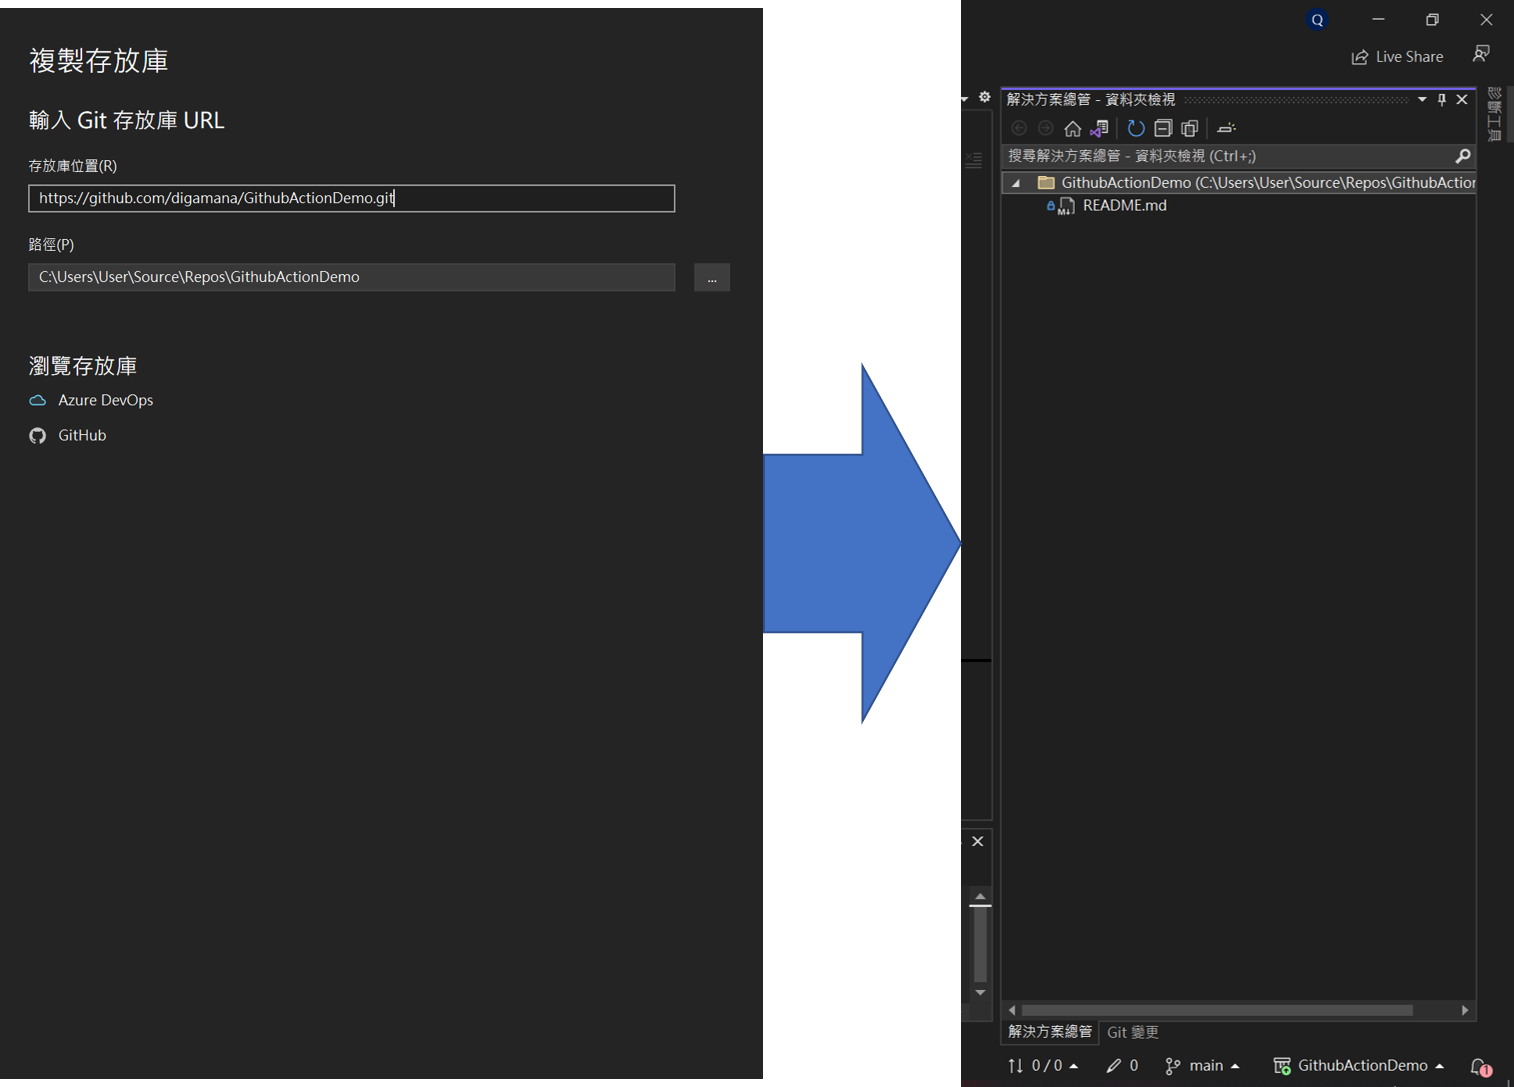Open pending changes pencil indicator in status bar
1514x1087 pixels.
click(x=1122, y=1066)
